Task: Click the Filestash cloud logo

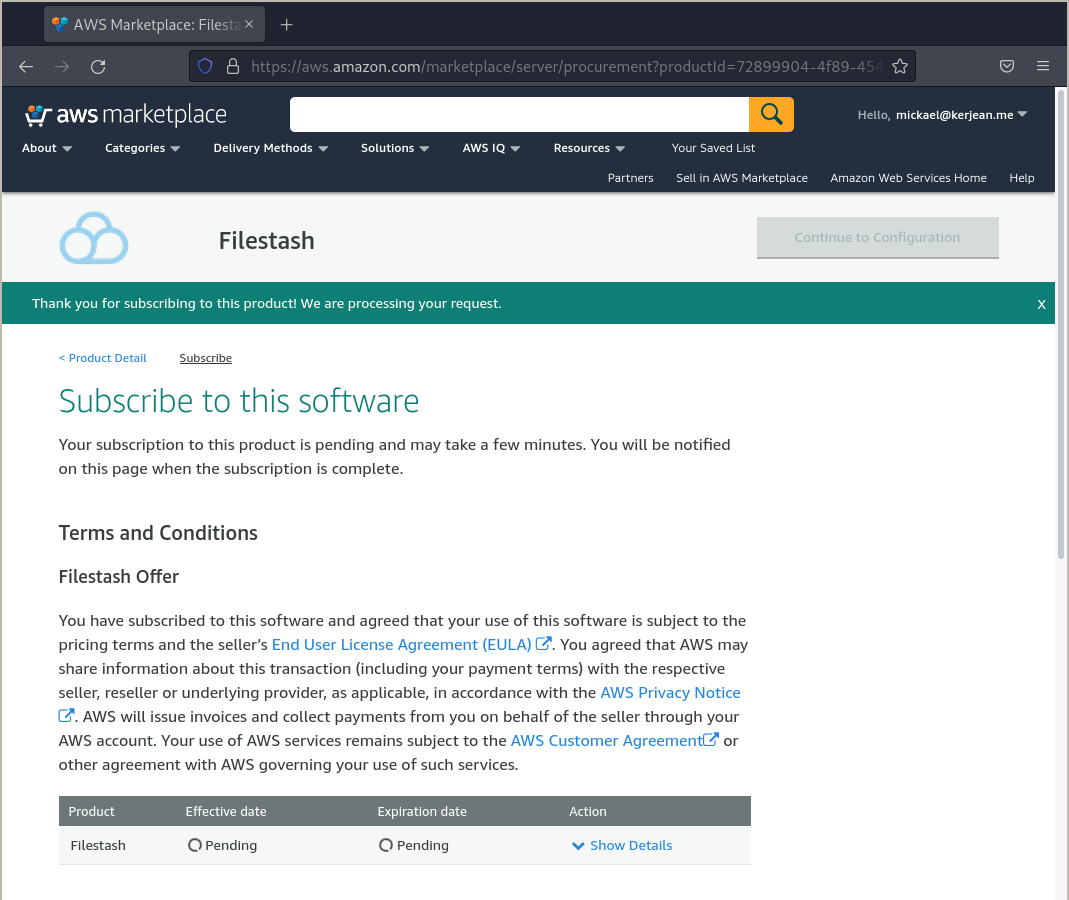Action: pos(94,238)
